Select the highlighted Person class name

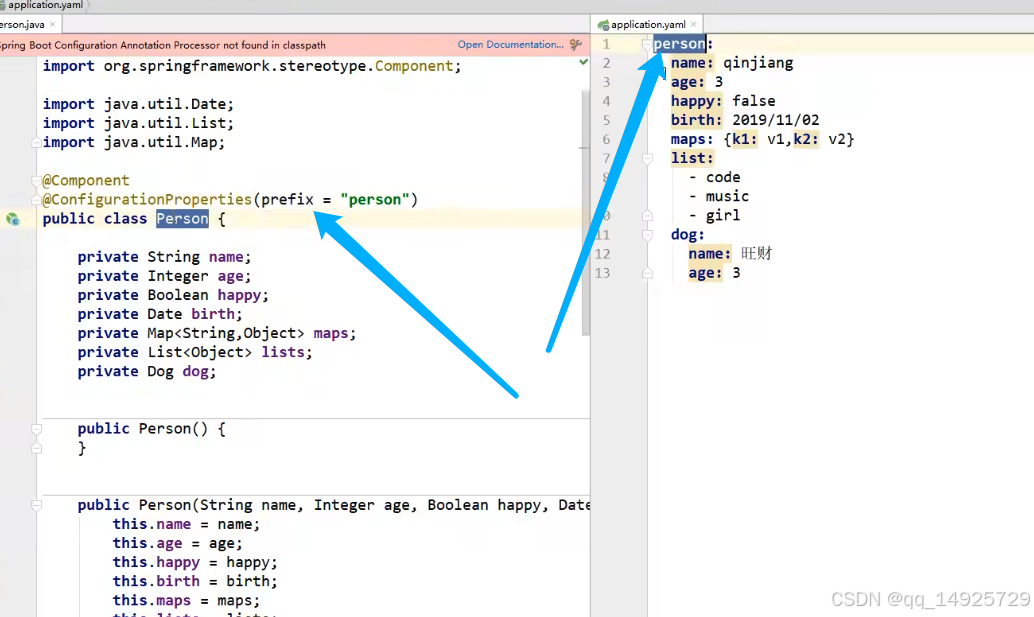pyautogui.click(x=181, y=218)
